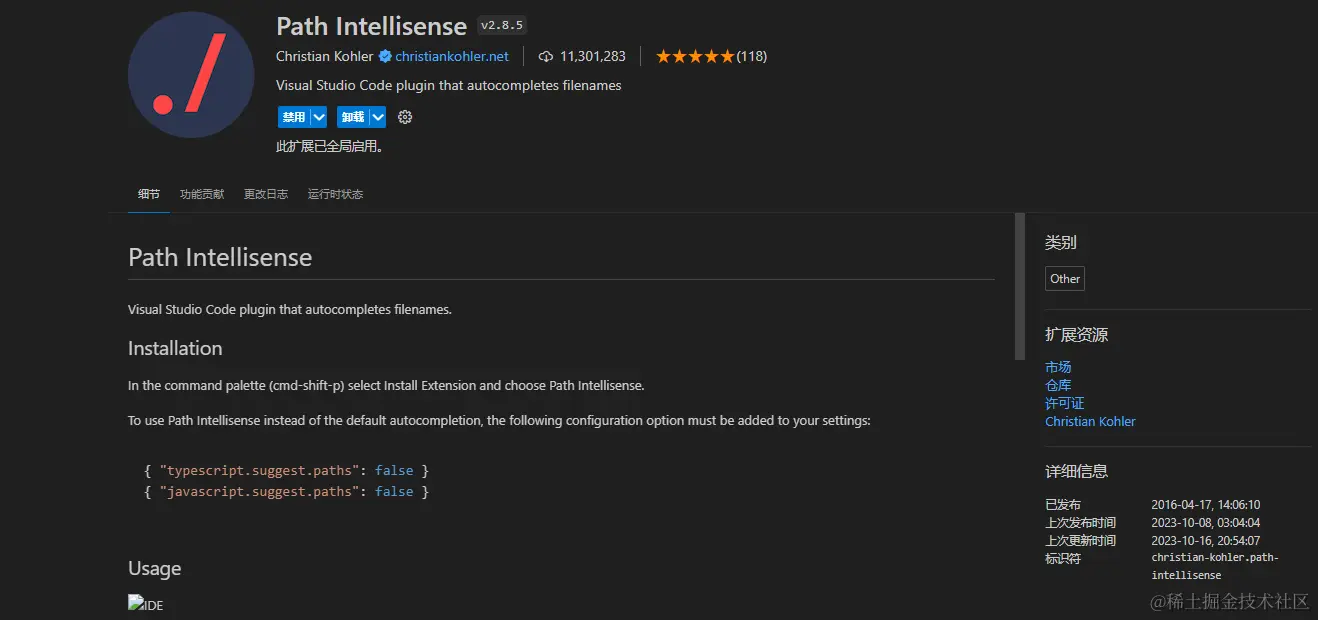Click the Other category tag
1318x620 pixels.
[1064, 278]
